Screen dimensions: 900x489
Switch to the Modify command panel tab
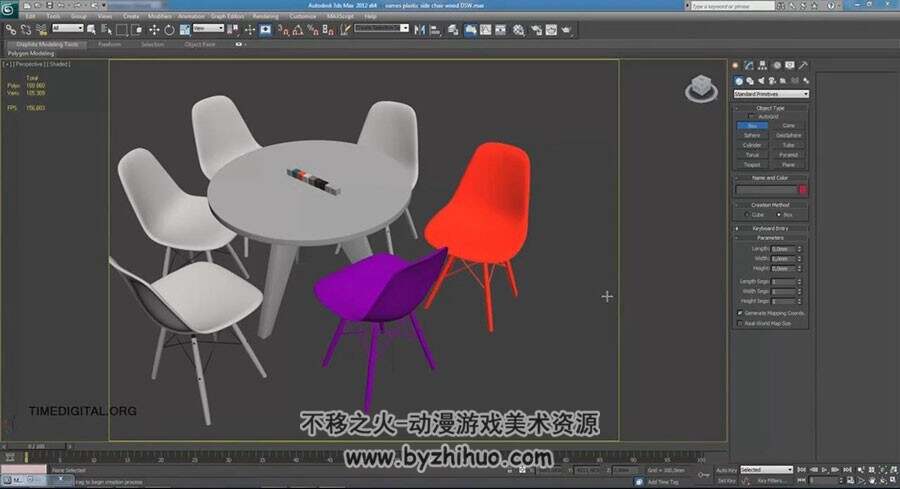748,65
